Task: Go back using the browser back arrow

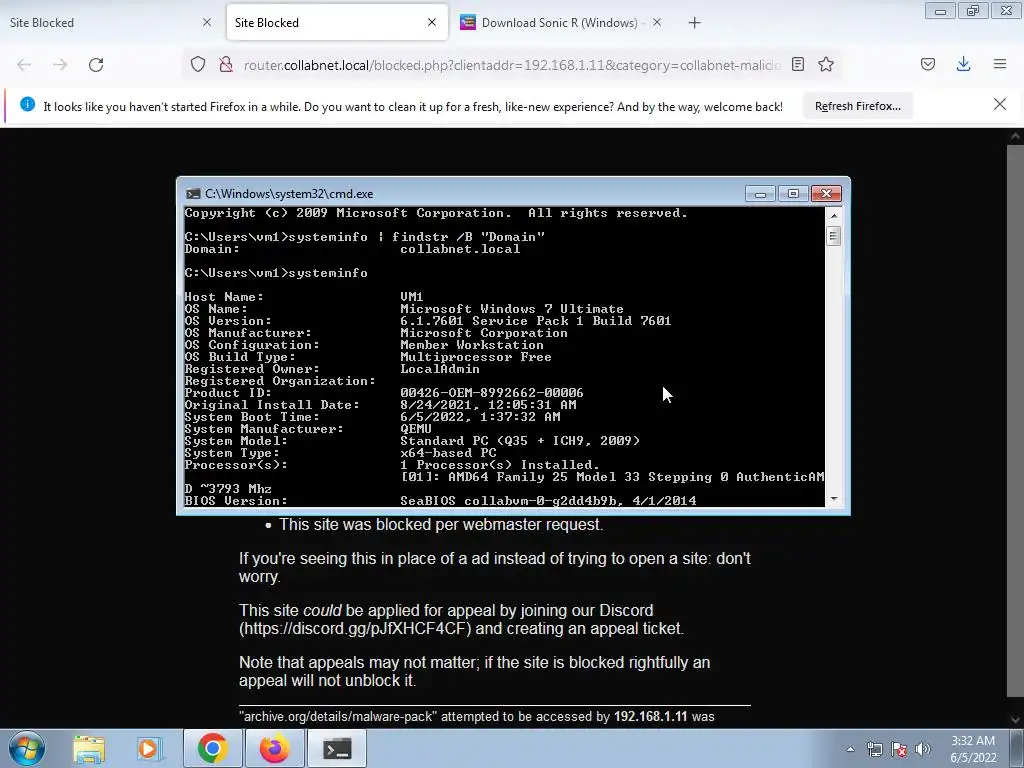Action: click(x=24, y=65)
